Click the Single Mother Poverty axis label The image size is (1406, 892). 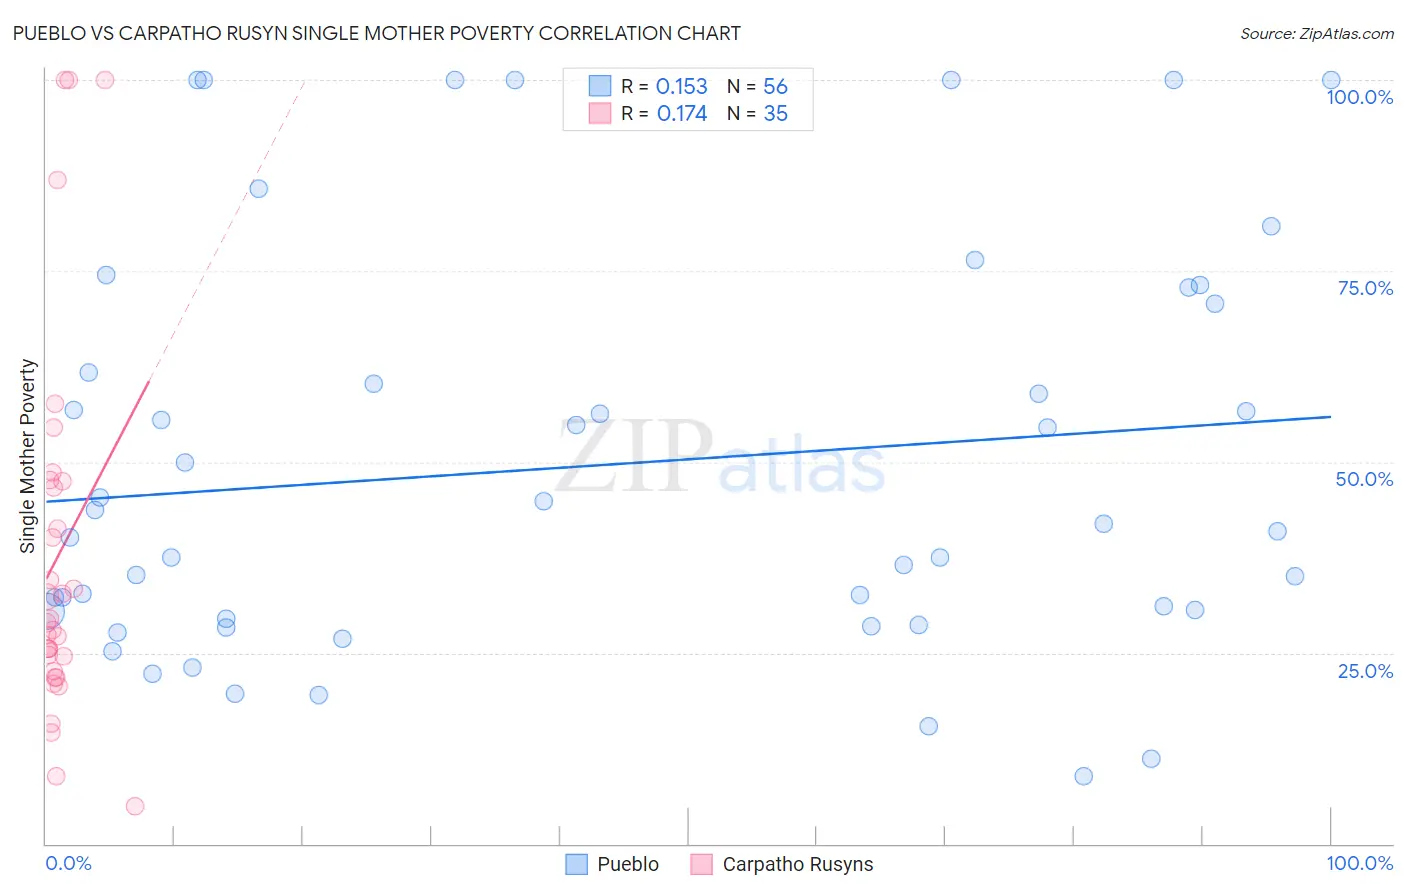tap(28, 456)
